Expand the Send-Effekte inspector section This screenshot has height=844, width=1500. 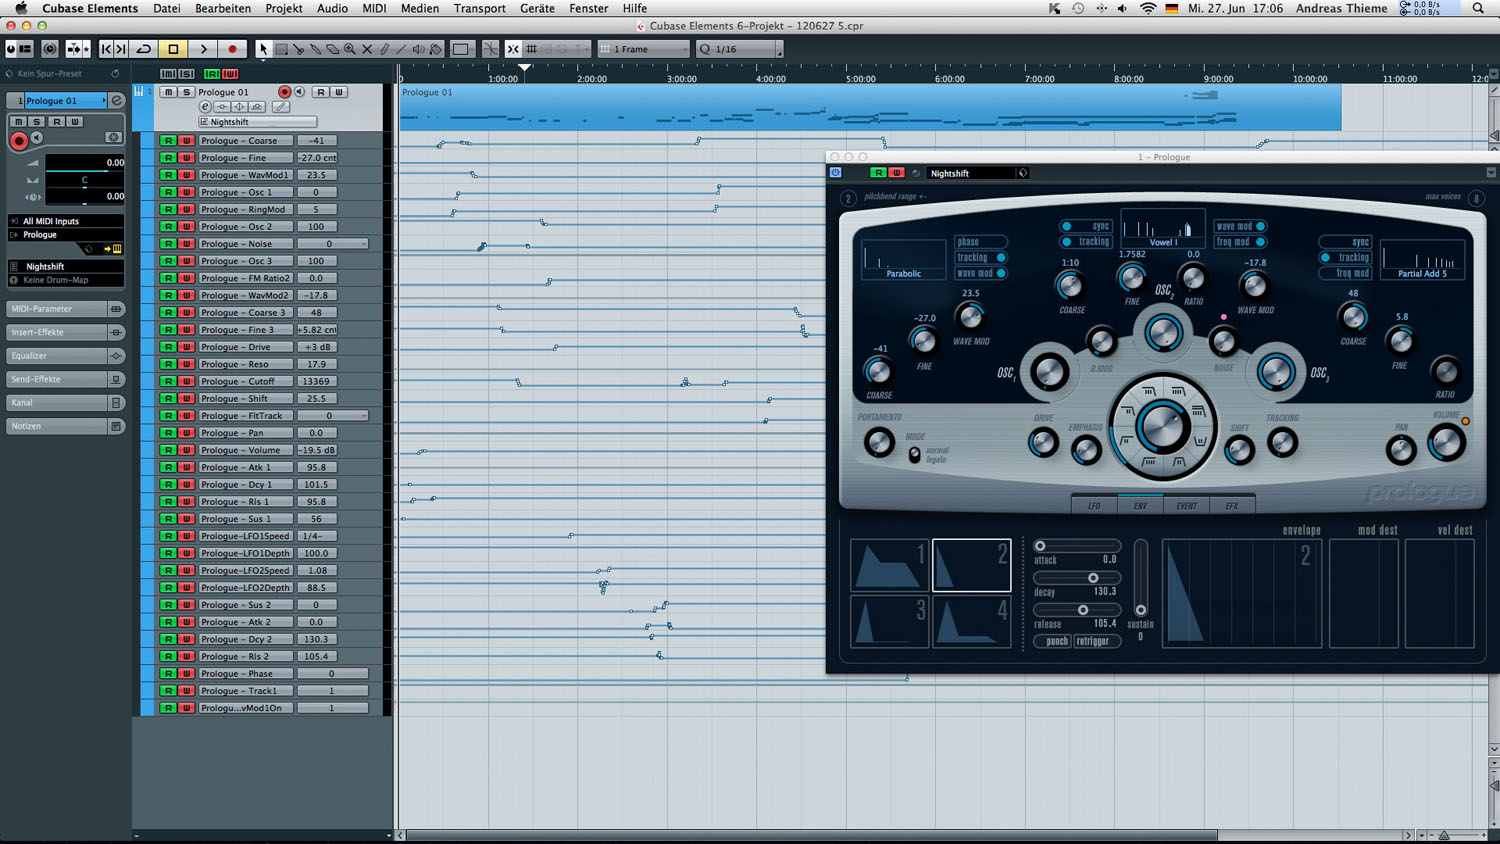pos(65,379)
